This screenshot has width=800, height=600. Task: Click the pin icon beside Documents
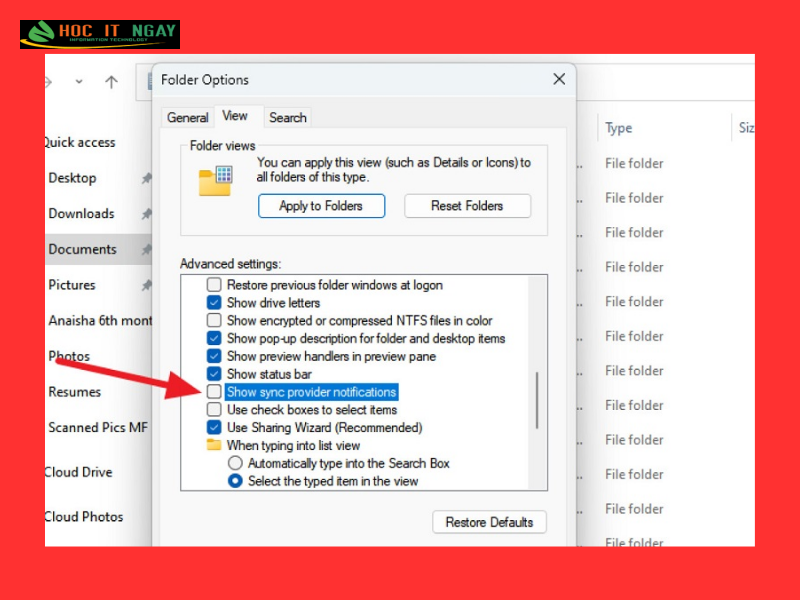tap(147, 249)
